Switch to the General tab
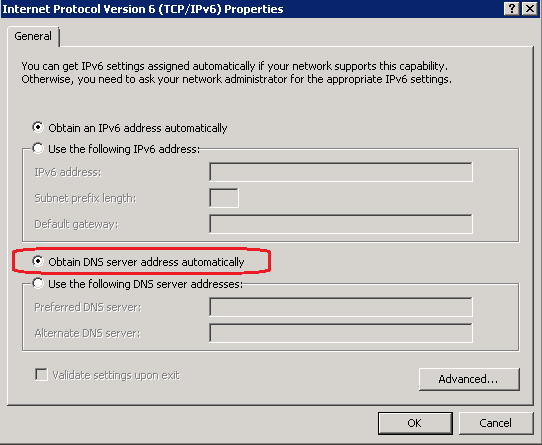Screen dimensions: 542x445 point(33,36)
